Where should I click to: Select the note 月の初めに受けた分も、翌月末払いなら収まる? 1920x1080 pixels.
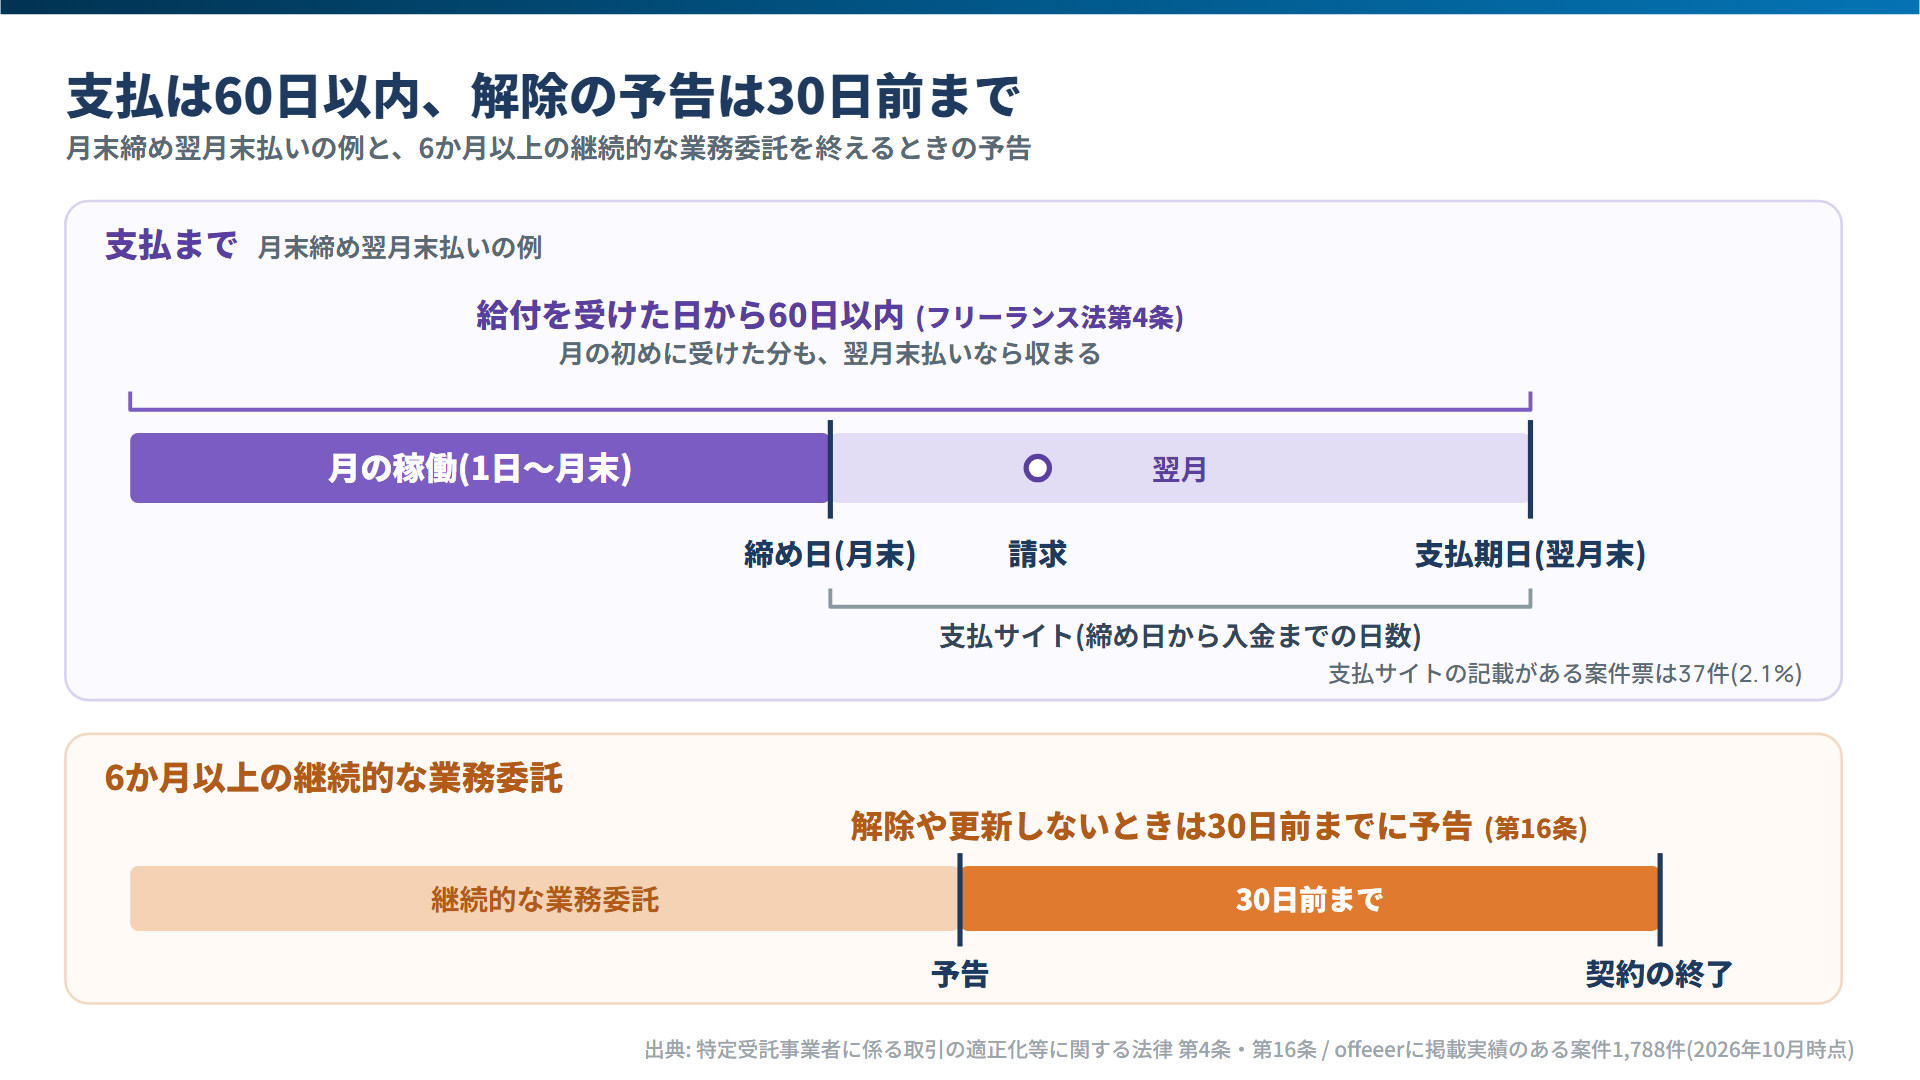[830, 354]
